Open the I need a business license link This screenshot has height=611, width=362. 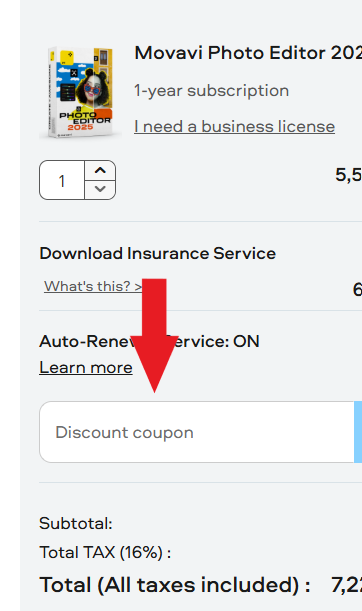point(234,127)
